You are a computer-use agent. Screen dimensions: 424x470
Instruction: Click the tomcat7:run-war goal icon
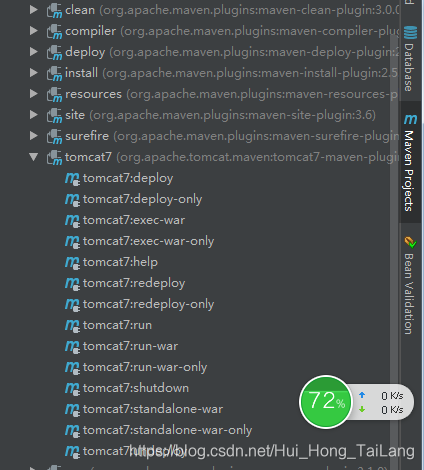coord(72,347)
